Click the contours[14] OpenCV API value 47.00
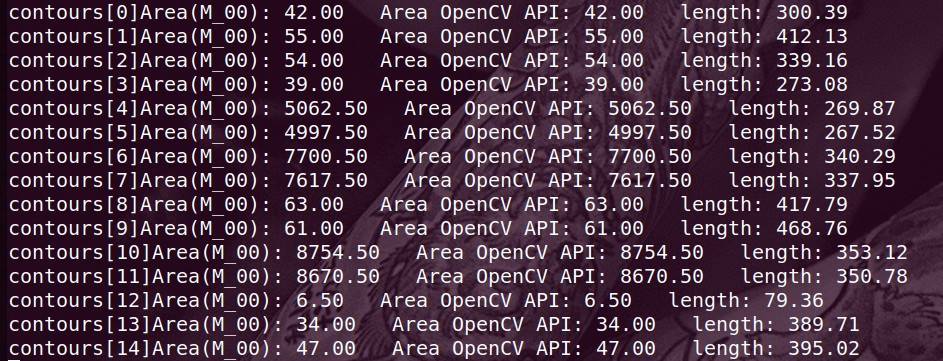 pyautogui.click(x=625, y=349)
